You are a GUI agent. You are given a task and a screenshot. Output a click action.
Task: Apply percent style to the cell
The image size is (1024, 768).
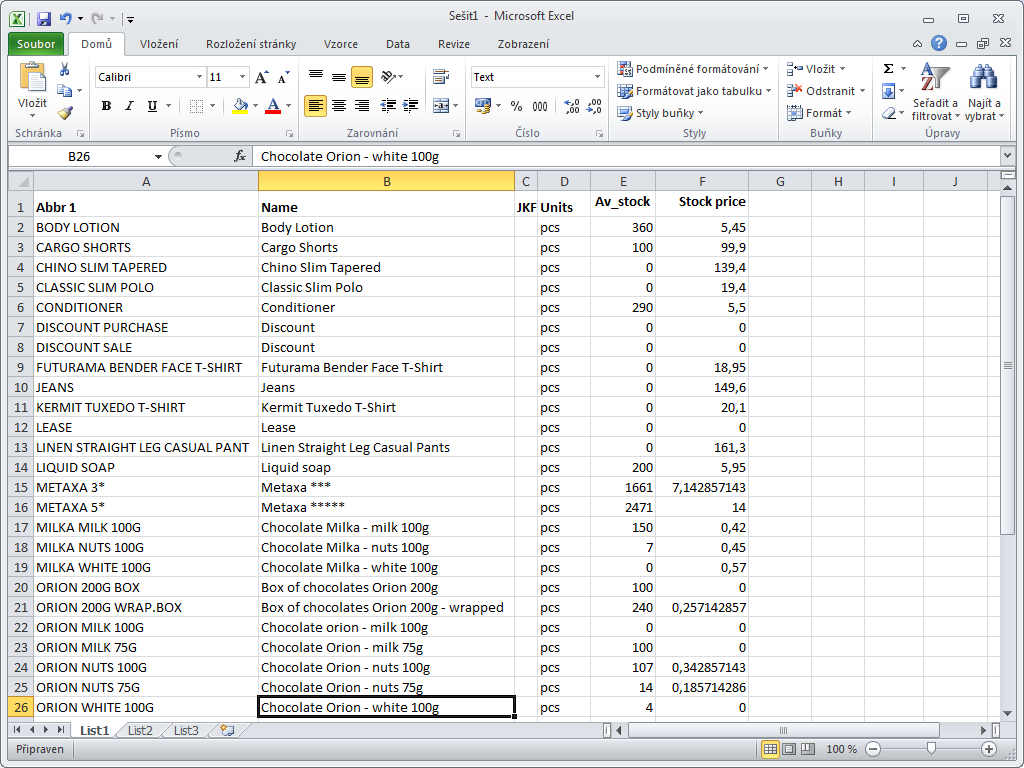pyautogui.click(x=516, y=106)
